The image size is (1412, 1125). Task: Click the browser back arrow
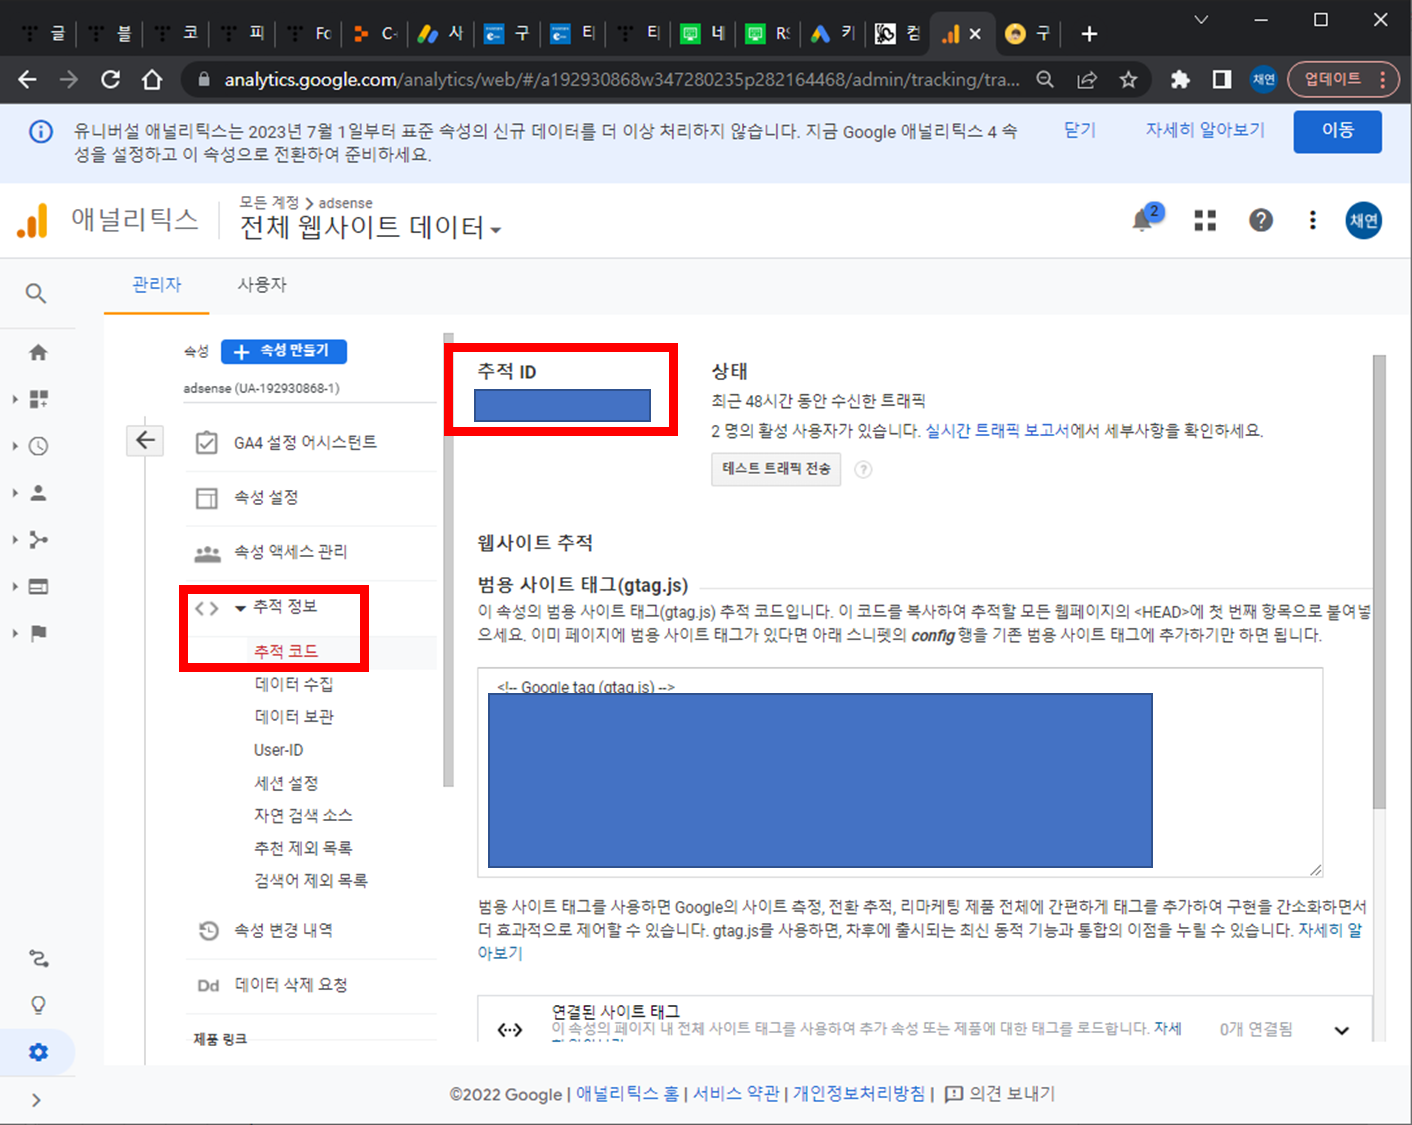tap(27, 80)
